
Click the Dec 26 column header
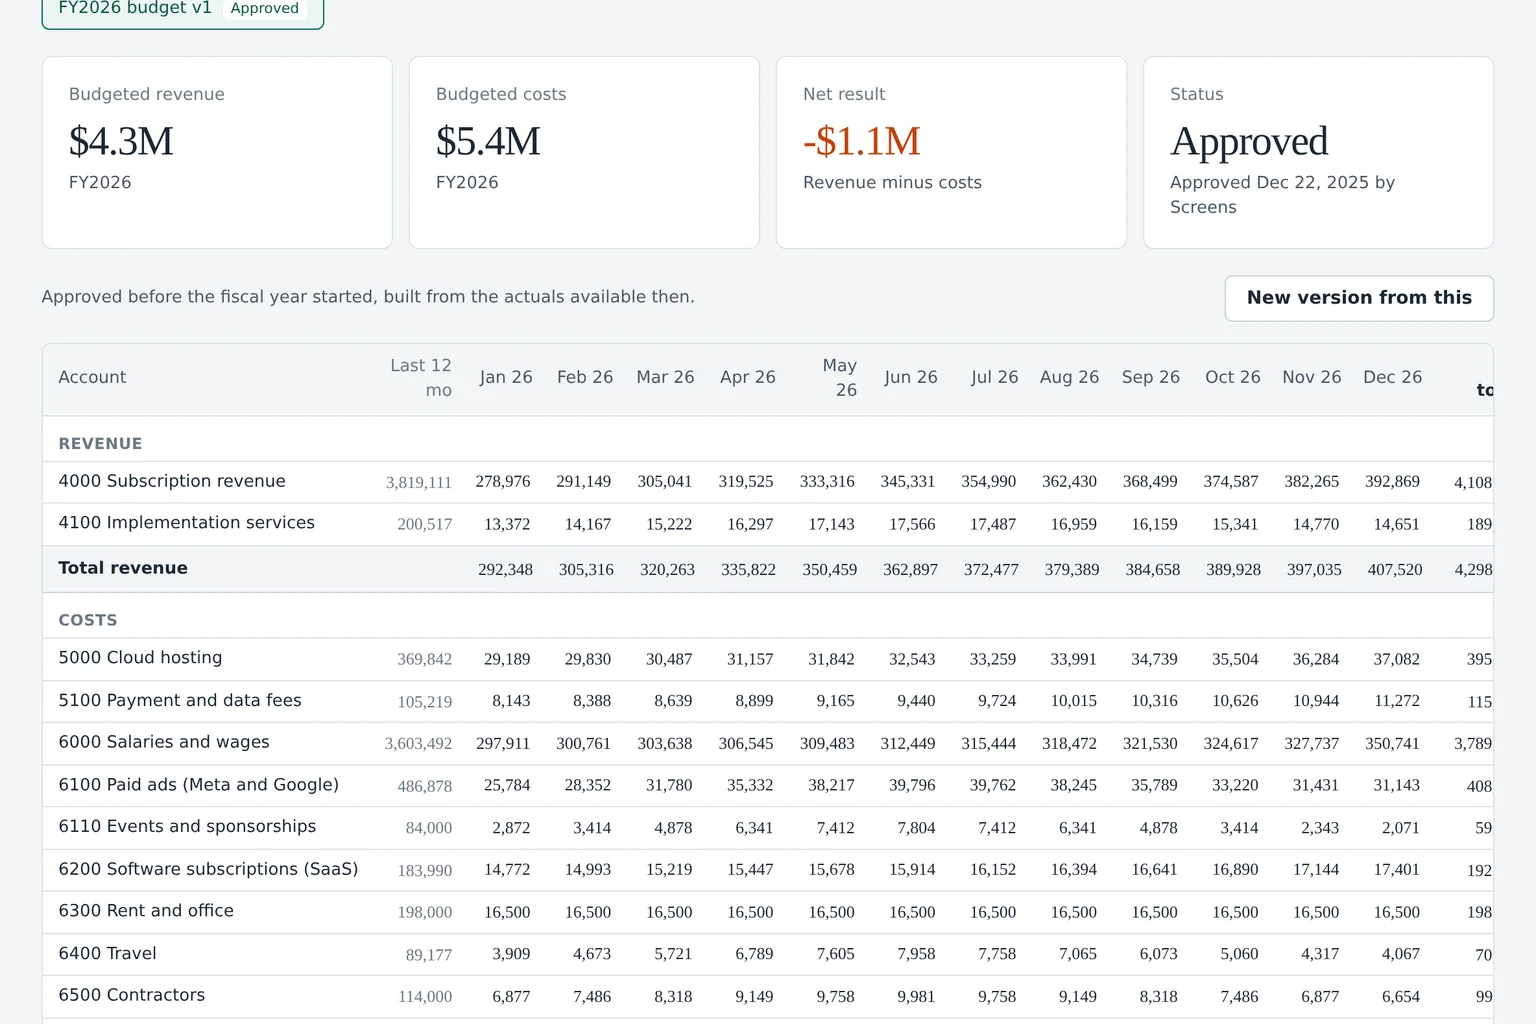click(x=1392, y=377)
